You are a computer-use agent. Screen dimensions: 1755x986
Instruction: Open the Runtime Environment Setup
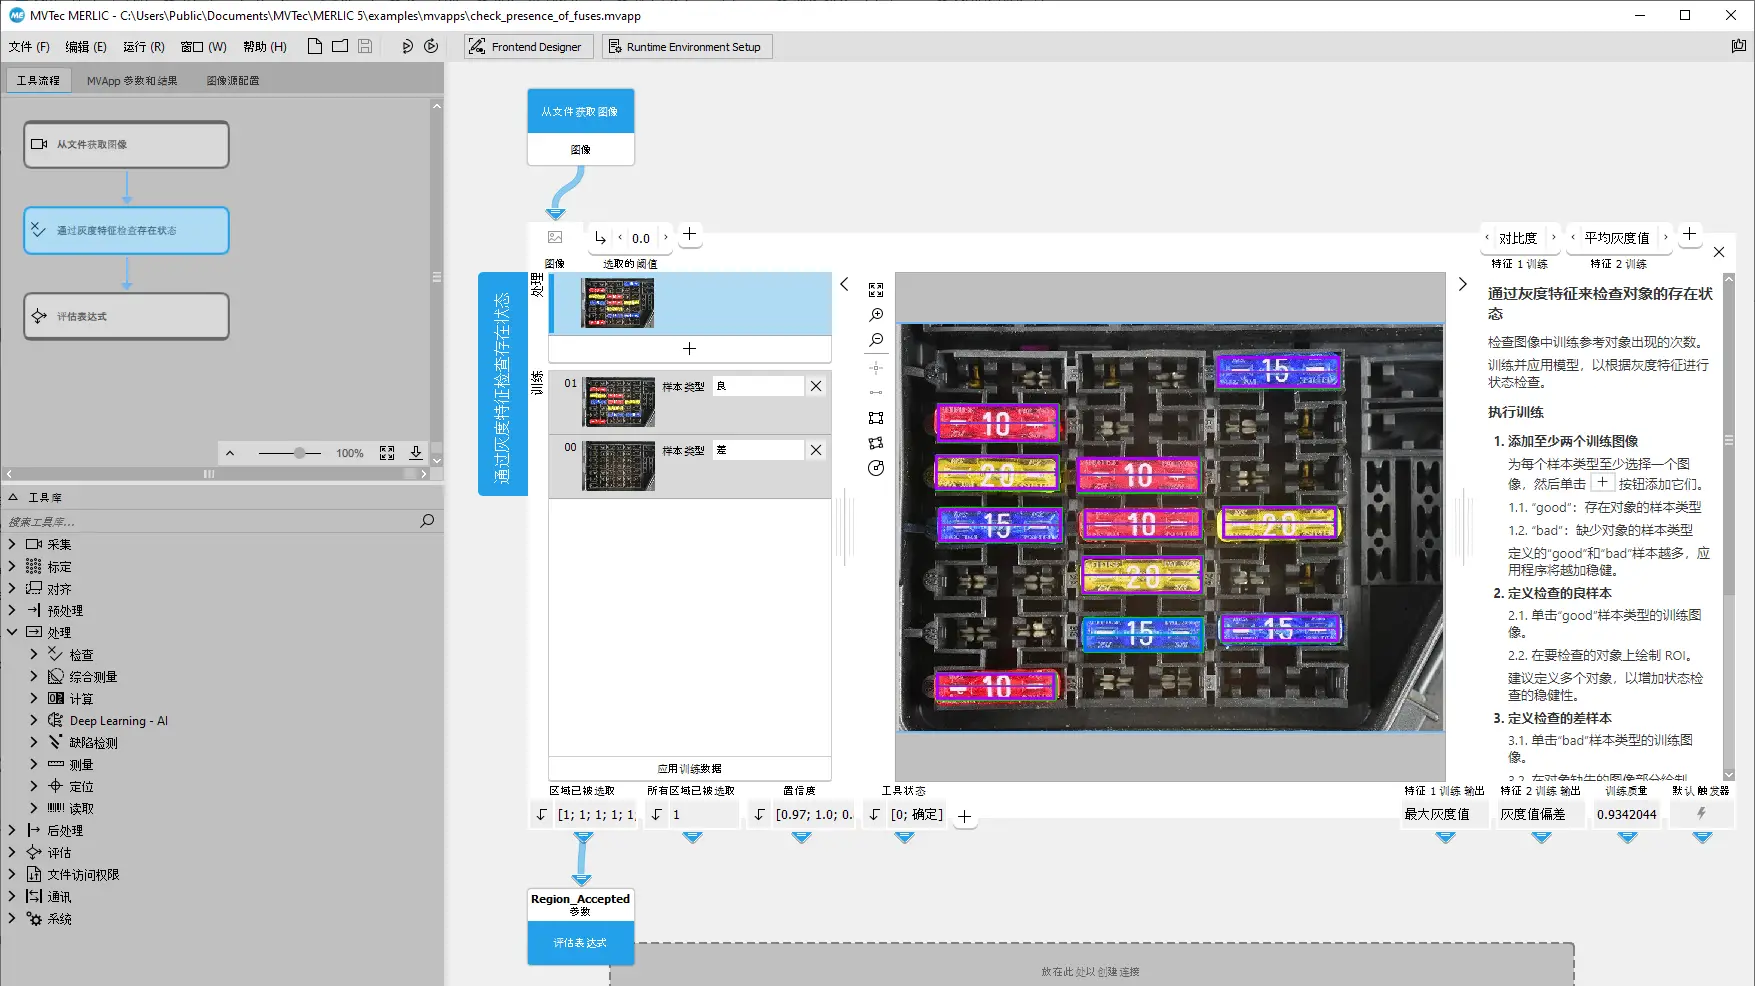pos(687,46)
